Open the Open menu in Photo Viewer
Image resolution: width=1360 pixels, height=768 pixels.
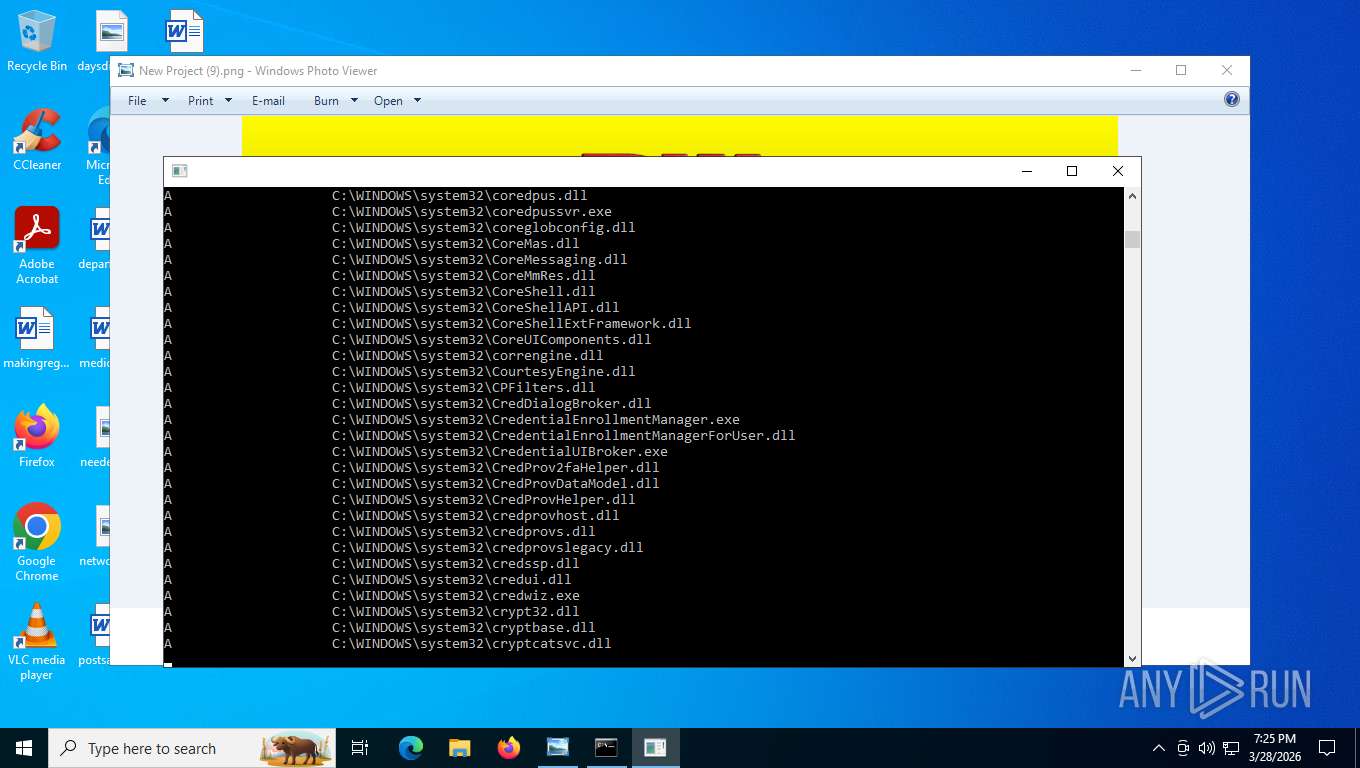pyautogui.click(x=388, y=101)
